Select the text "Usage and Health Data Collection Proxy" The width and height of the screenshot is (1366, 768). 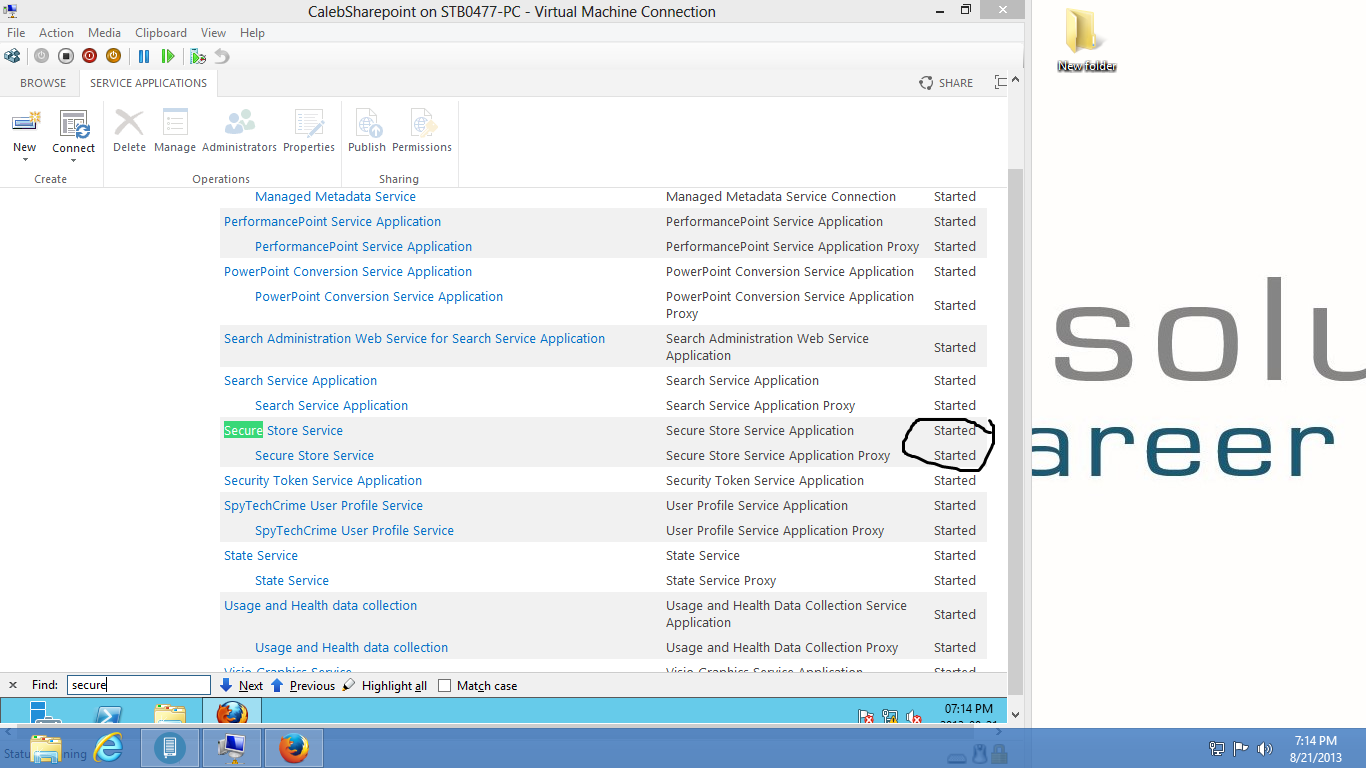(782, 648)
